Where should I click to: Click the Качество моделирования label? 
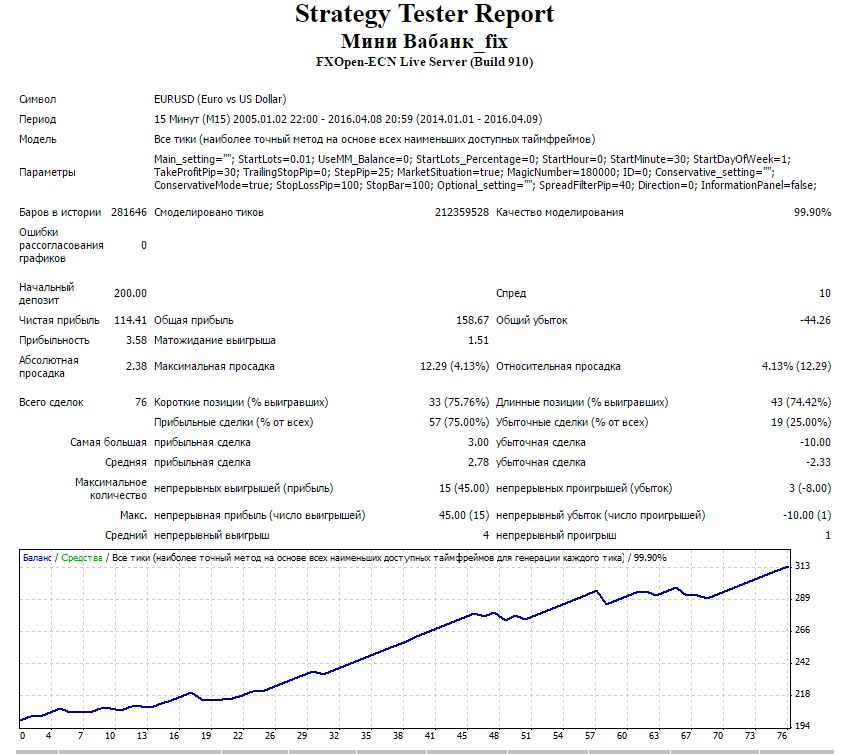[x=560, y=212]
